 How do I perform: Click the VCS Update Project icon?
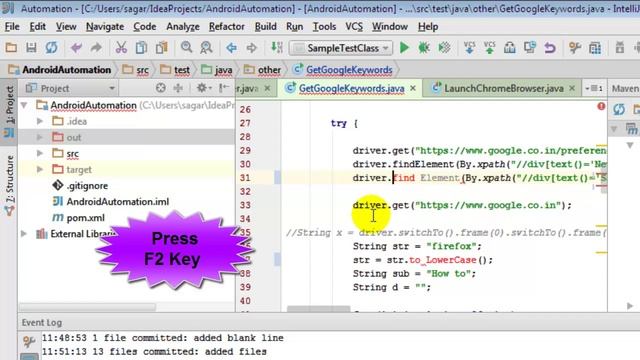point(469,48)
